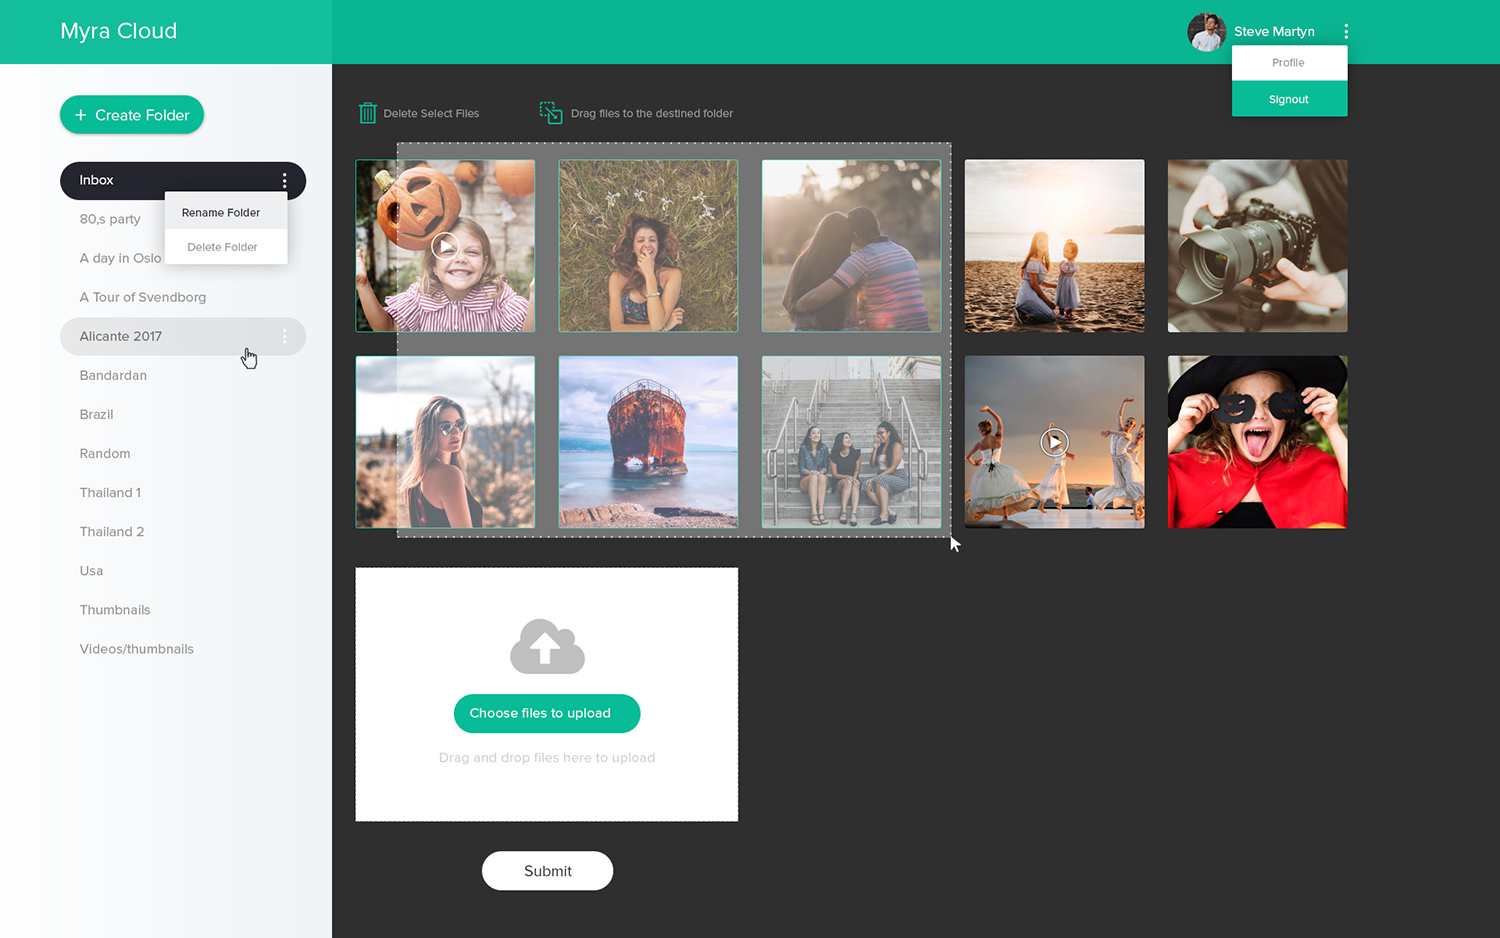1500x938 pixels.
Task: Open the Thailand 1 folder
Action: coord(110,492)
